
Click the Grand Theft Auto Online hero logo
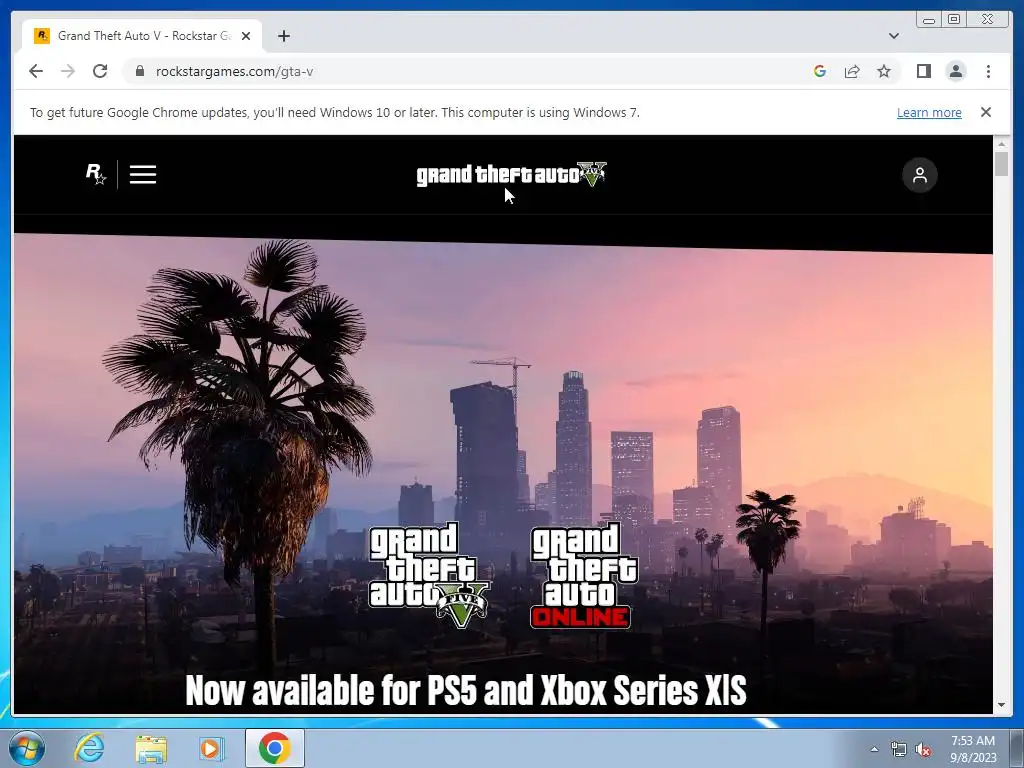[583, 575]
